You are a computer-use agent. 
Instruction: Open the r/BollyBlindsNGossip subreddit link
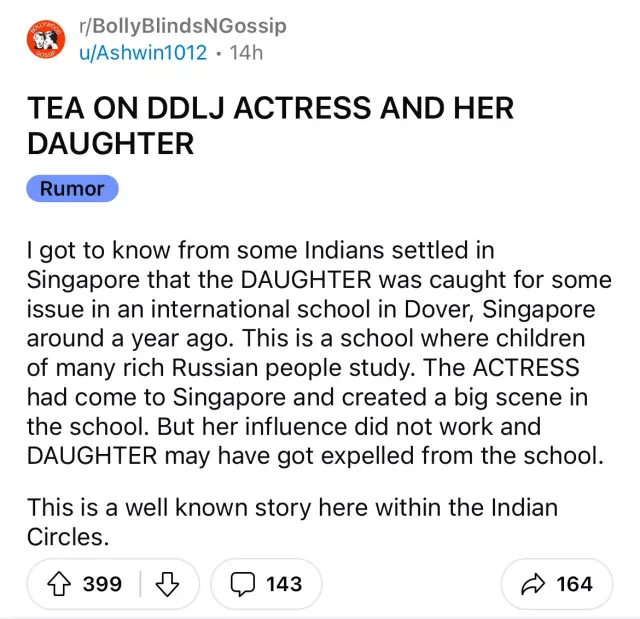[x=182, y=25]
